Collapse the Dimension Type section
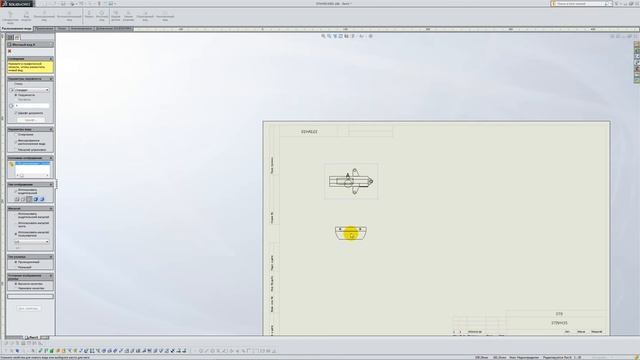This screenshot has width=640, height=360. click(x=51, y=257)
